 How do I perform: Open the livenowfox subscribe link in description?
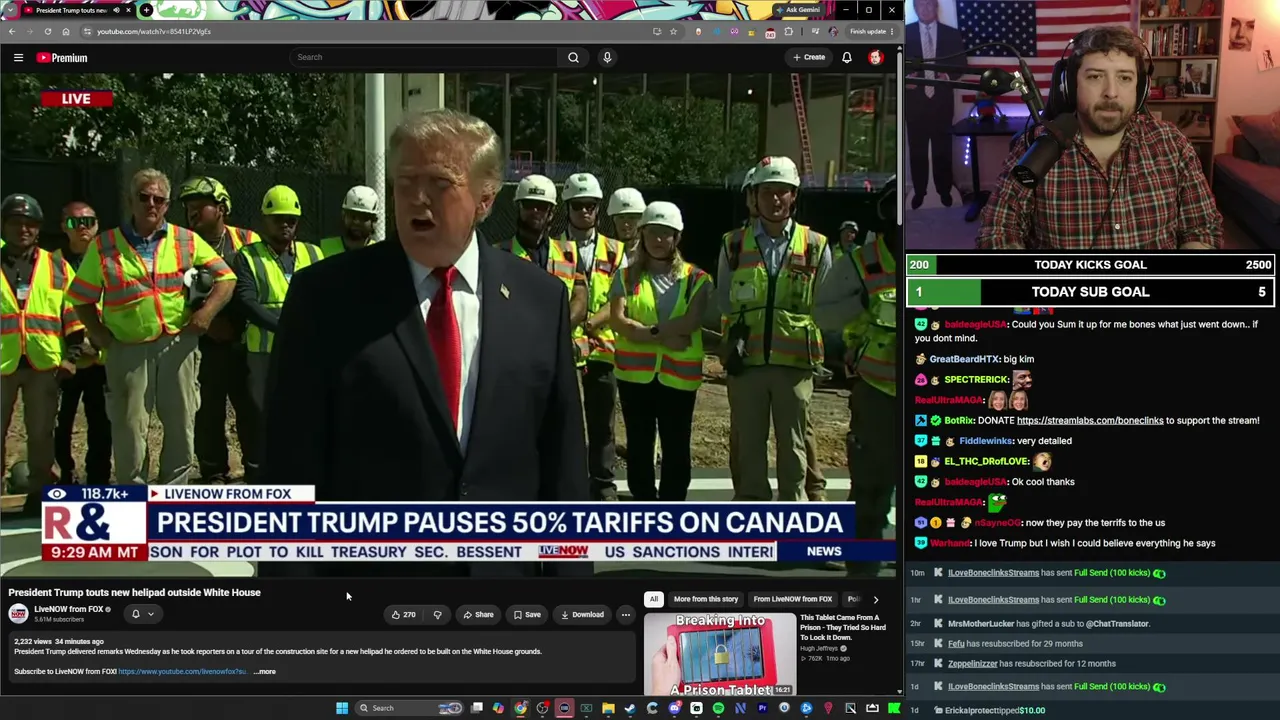(x=183, y=672)
